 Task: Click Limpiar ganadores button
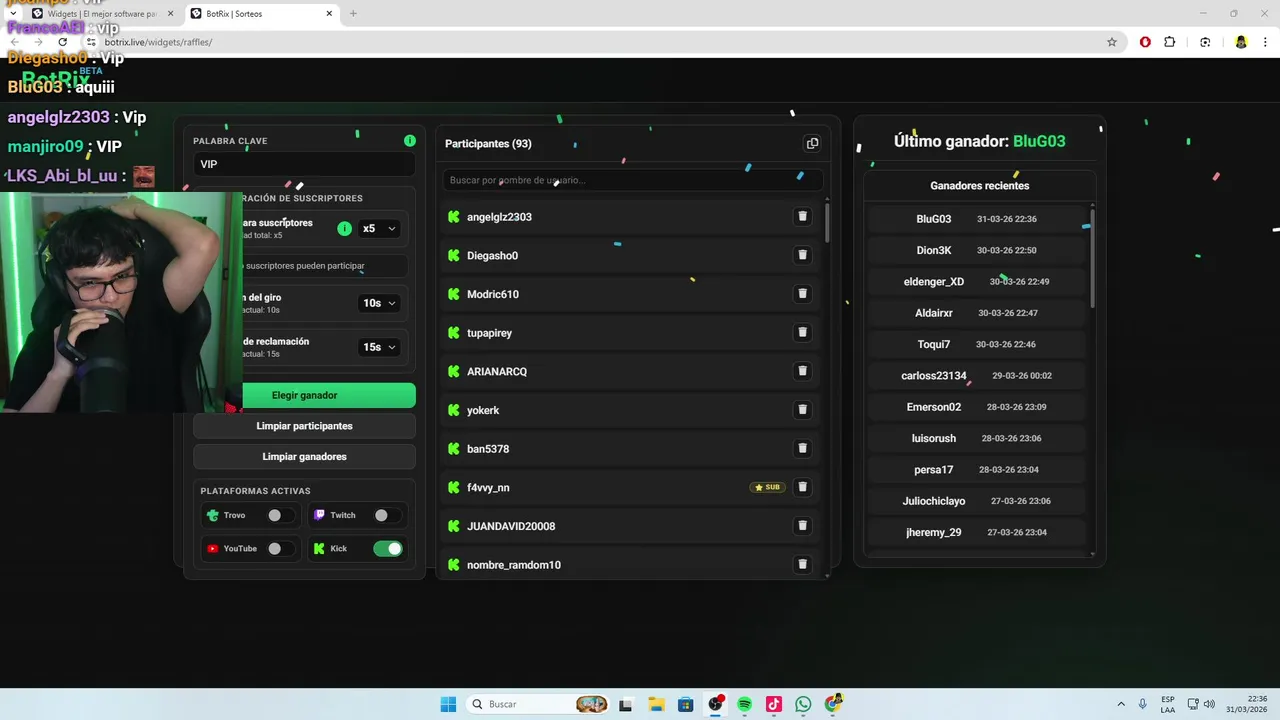(x=305, y=457)
